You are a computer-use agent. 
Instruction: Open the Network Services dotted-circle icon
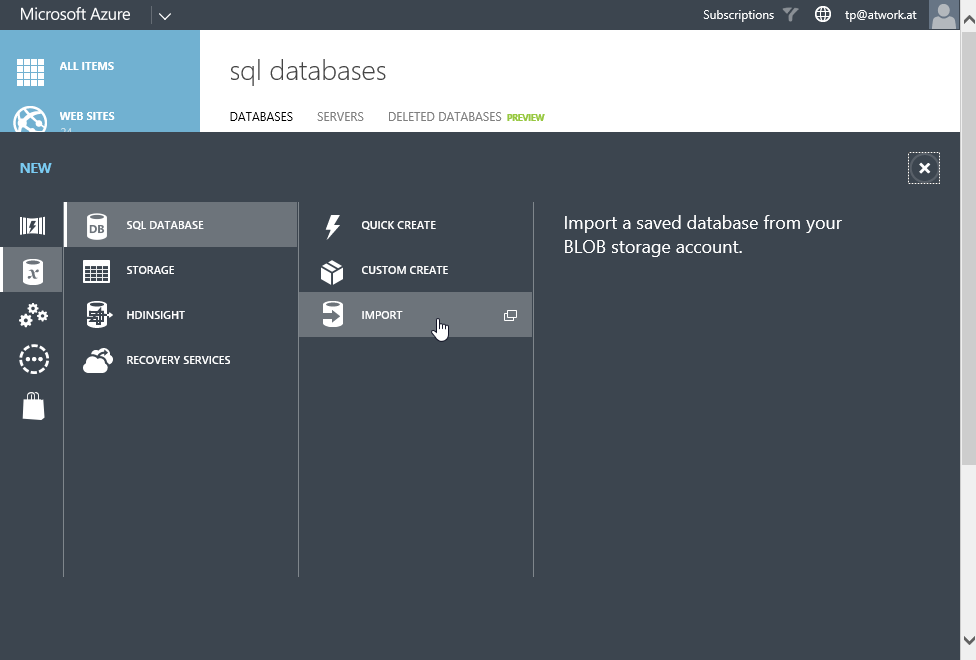point(33,360)
